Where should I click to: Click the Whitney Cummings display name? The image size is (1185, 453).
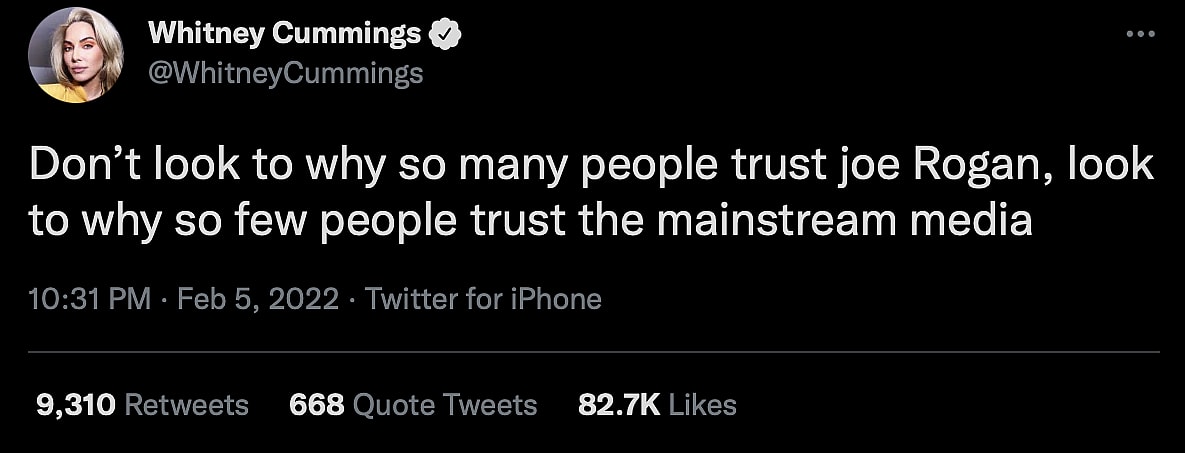(x=285, y=35)
